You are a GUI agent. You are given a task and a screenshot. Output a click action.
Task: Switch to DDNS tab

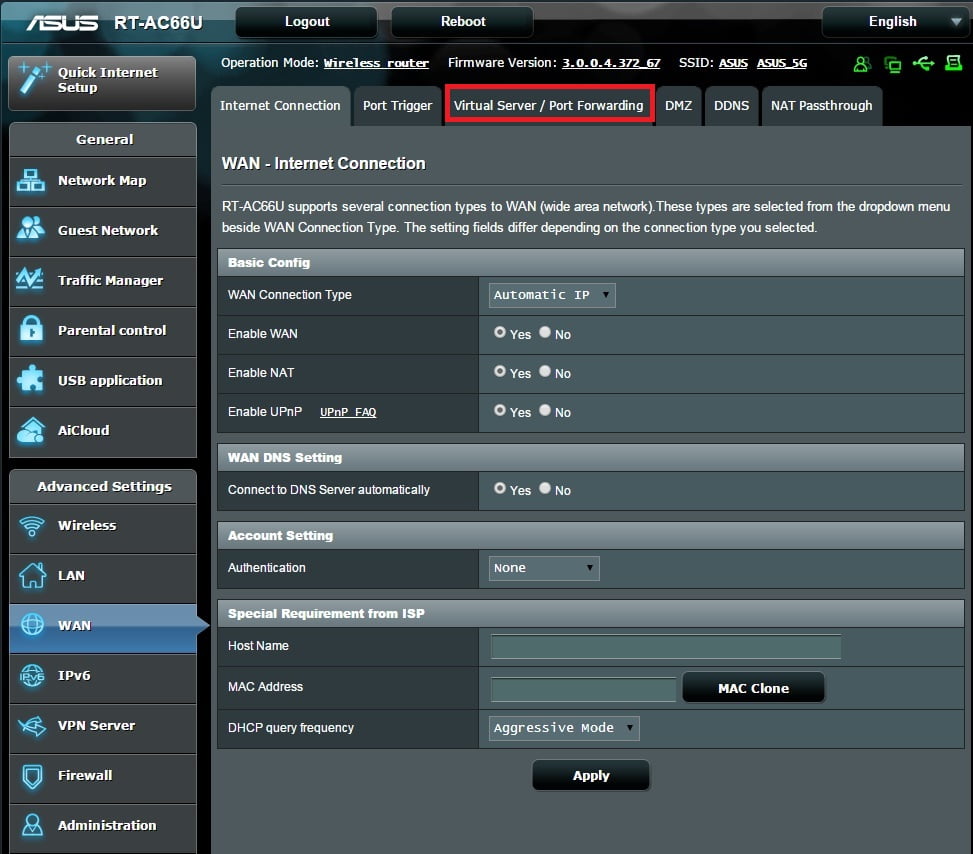tap(731, 106)
